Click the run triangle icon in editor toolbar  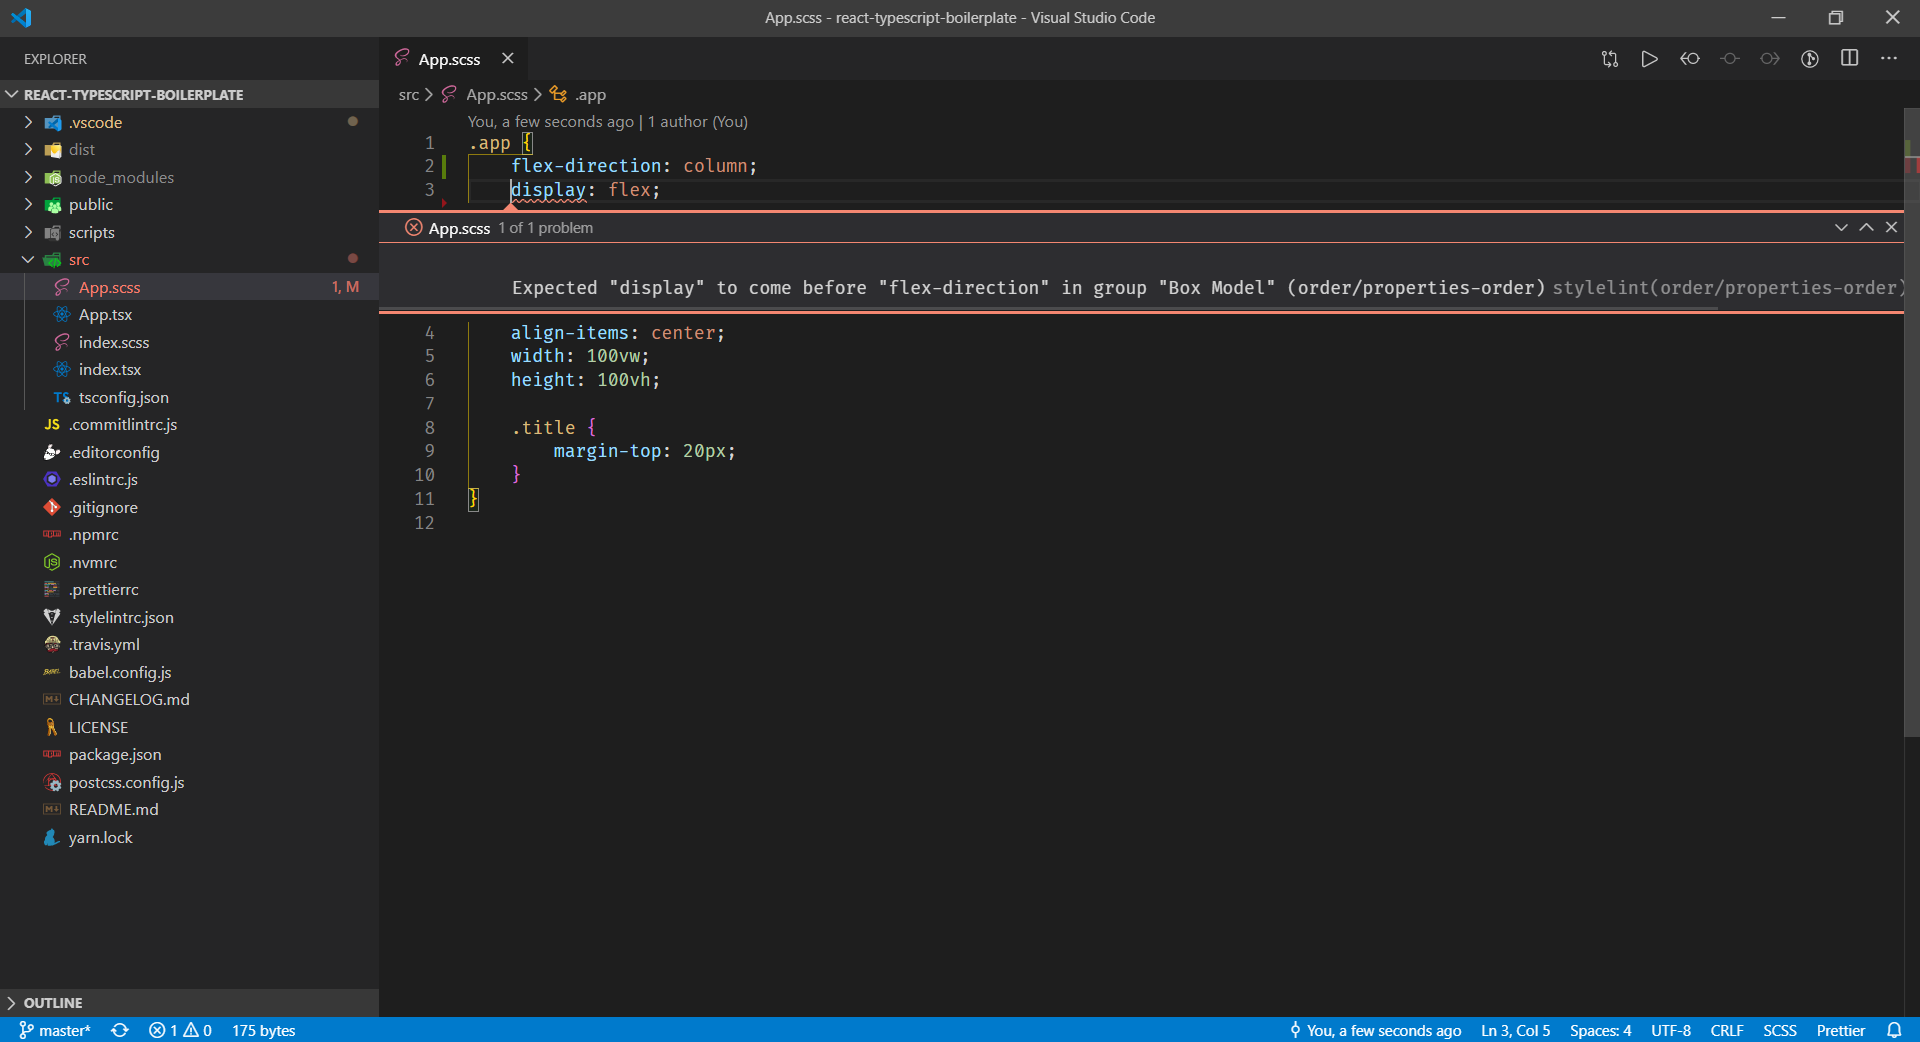[1650, 59]
